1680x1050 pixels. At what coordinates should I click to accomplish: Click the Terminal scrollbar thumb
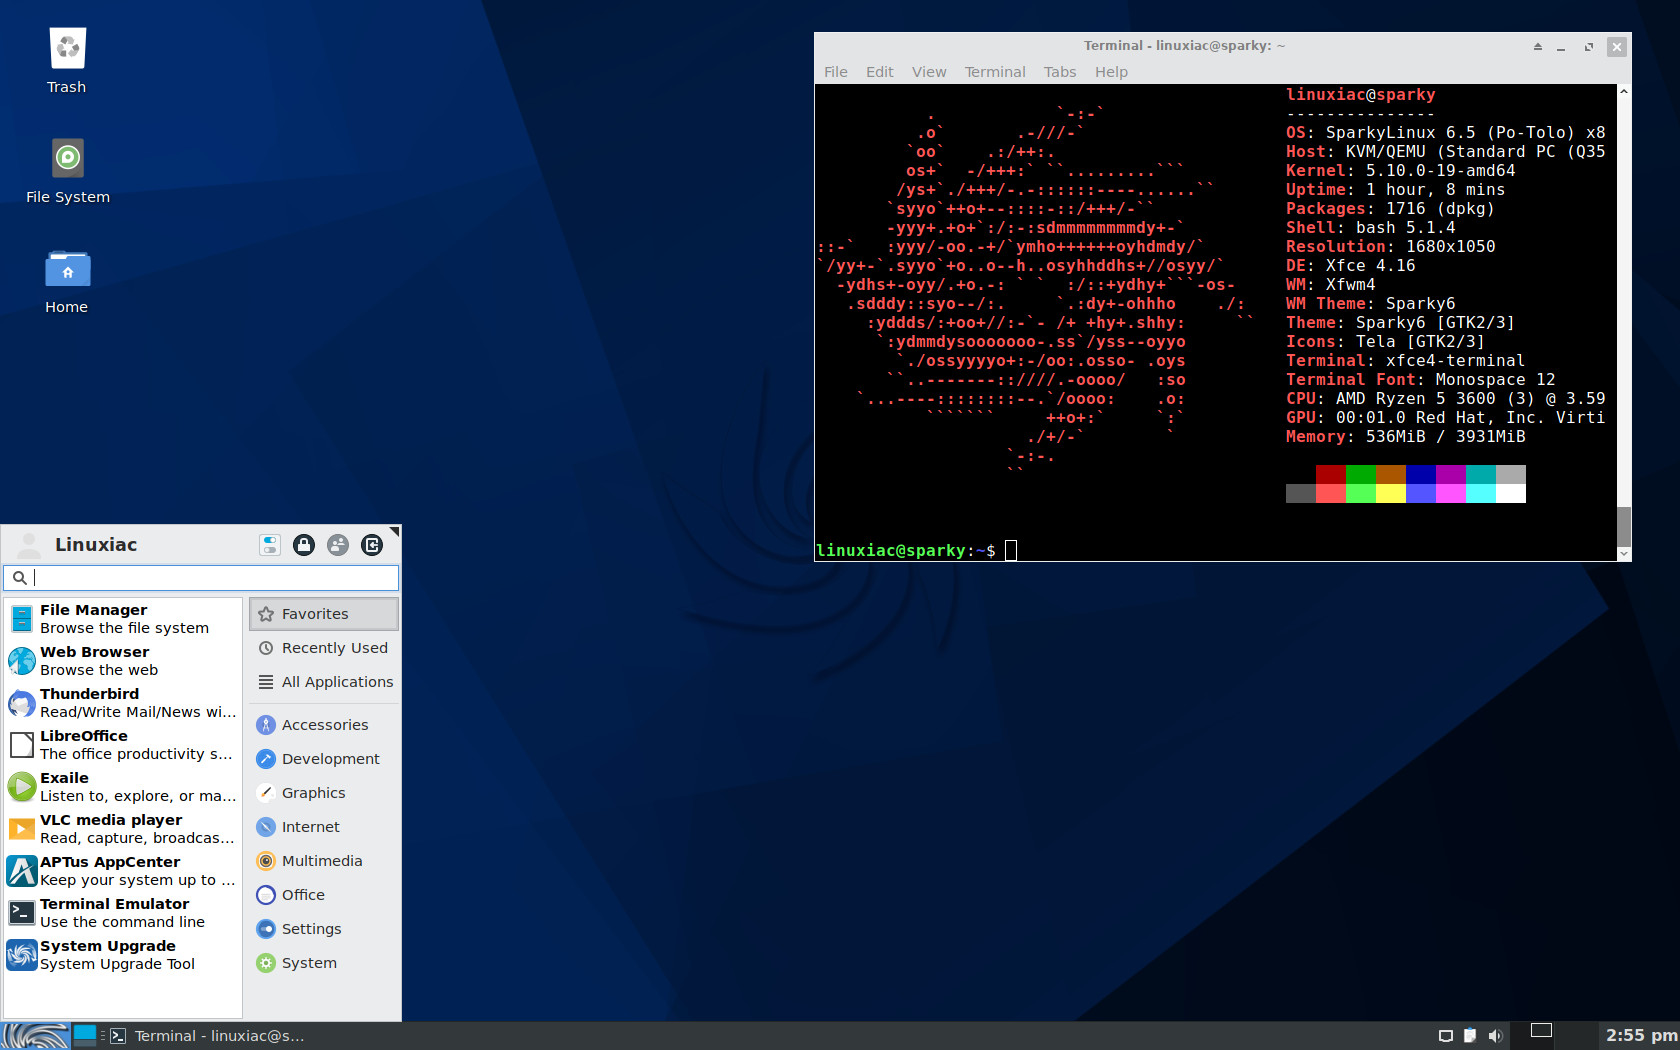(1624, 526)
